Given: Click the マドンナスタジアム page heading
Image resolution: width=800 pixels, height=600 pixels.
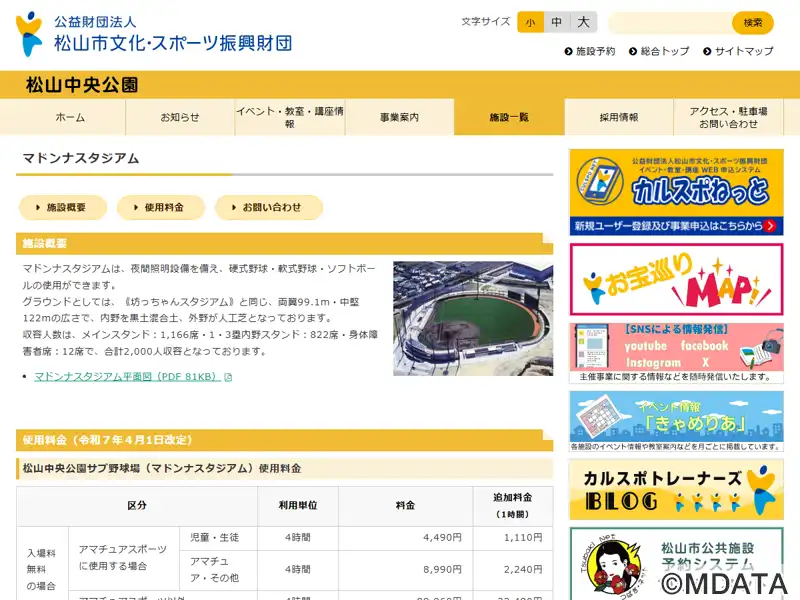Looking at the screenshot, I should click(81, 158).
